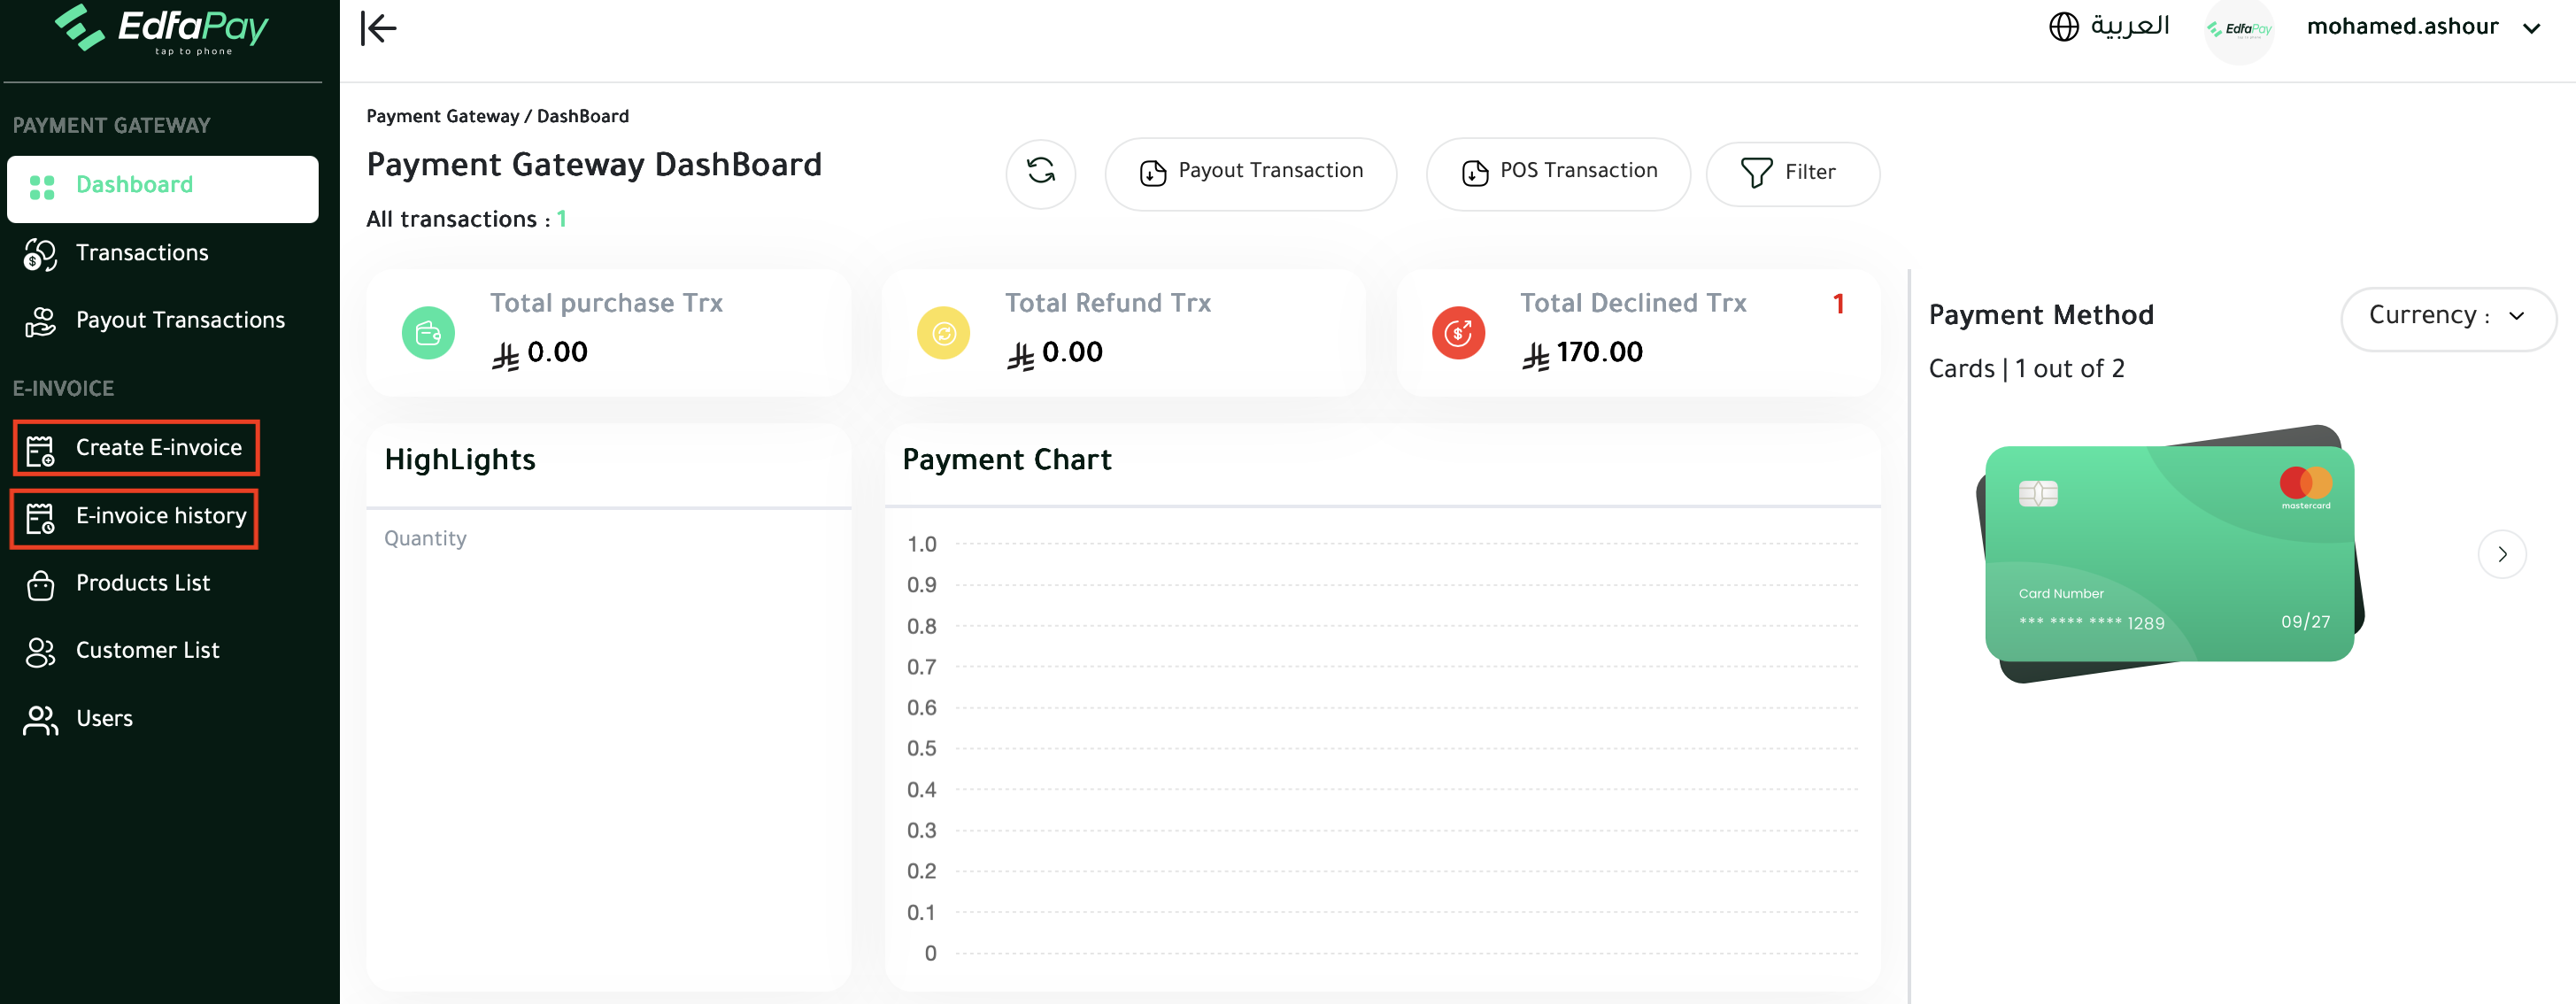Show the next payment card with the arrow
Viewport: 2576px width, 1004px height.
[2502, 554]
